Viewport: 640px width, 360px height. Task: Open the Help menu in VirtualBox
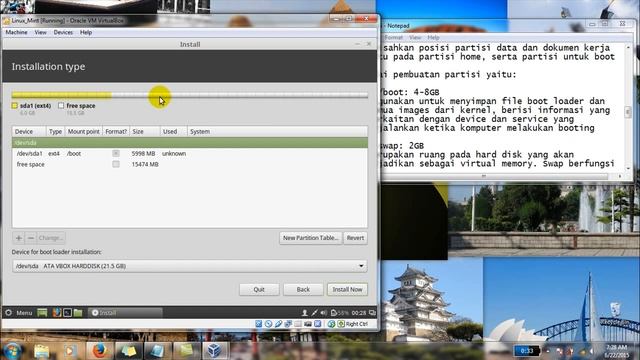click(86, 32)
